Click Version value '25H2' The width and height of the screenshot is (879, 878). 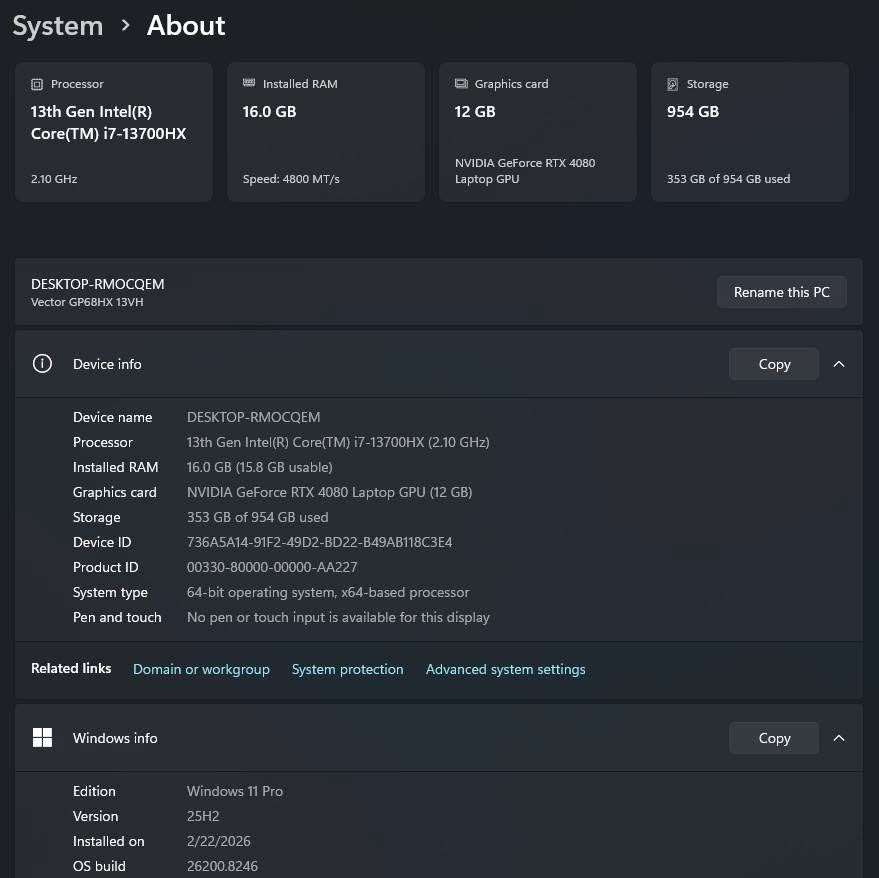pyautogui.click(x=203, y=816)
